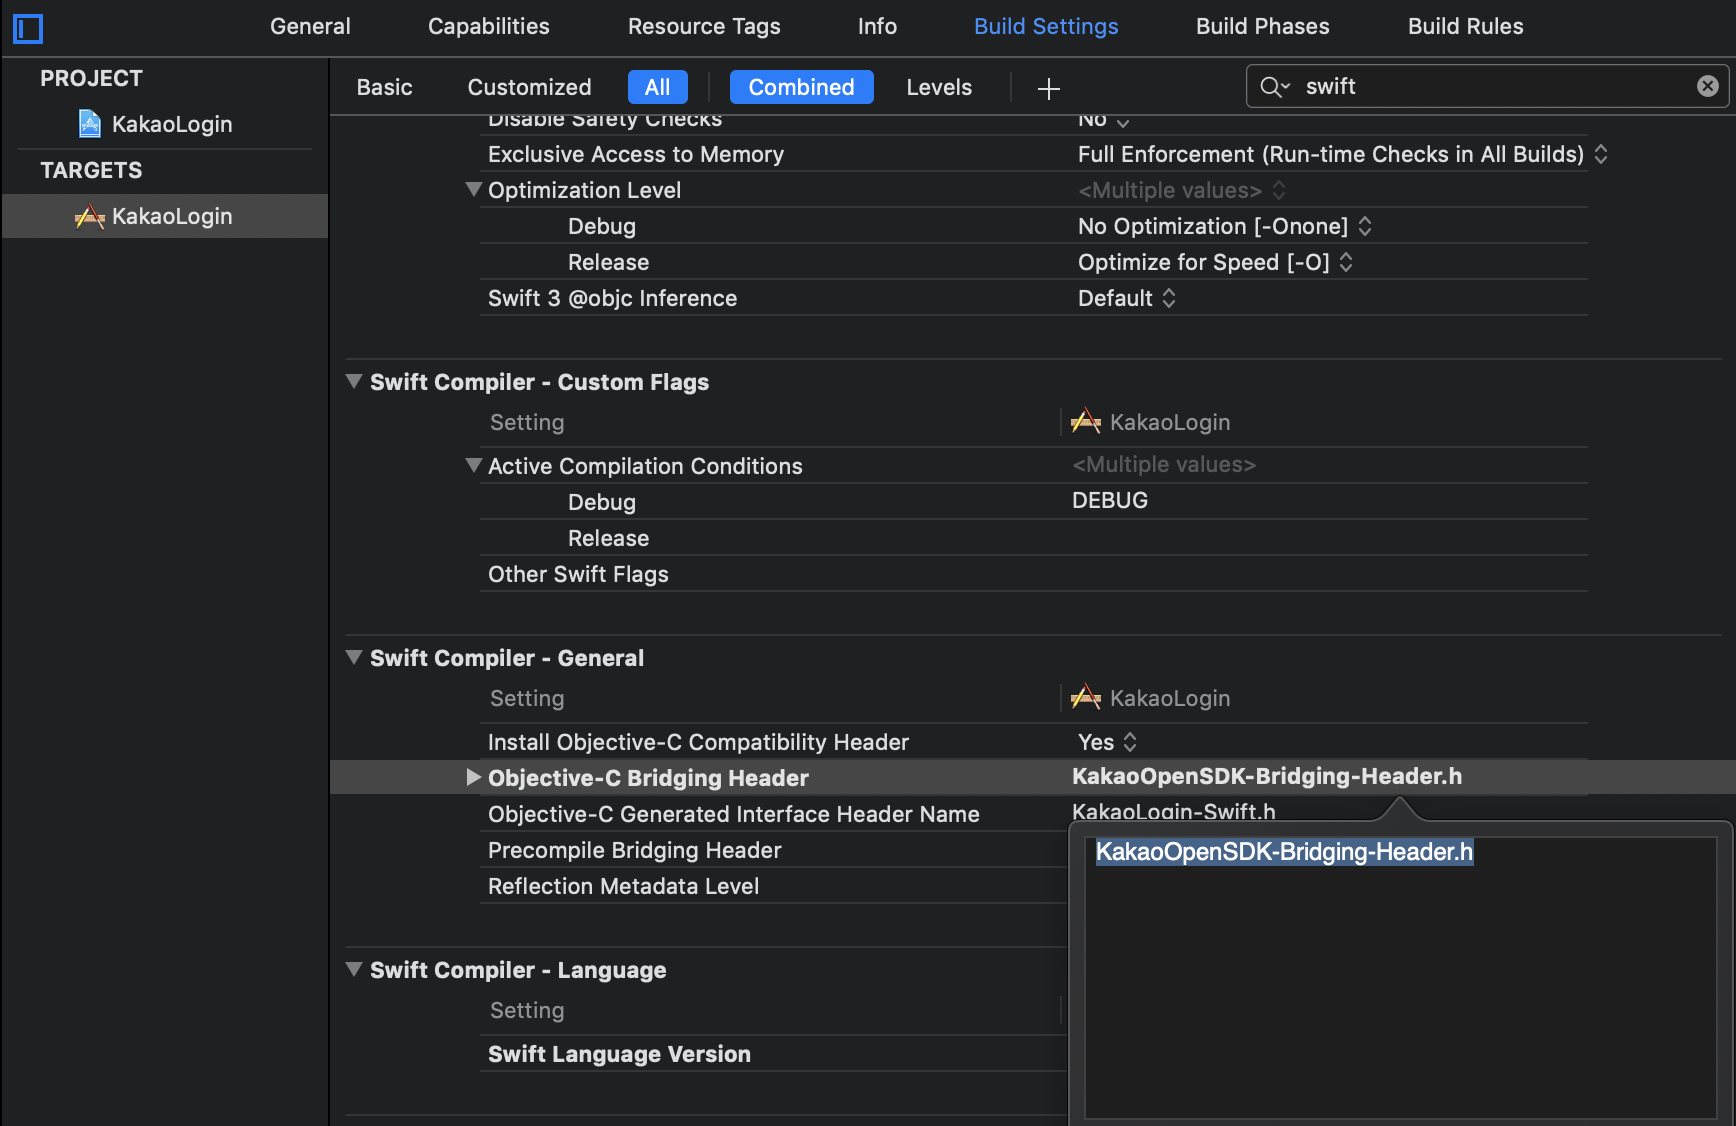
Task: Select Swift 3 @objc Inference setting
Action: pos(612,298)
